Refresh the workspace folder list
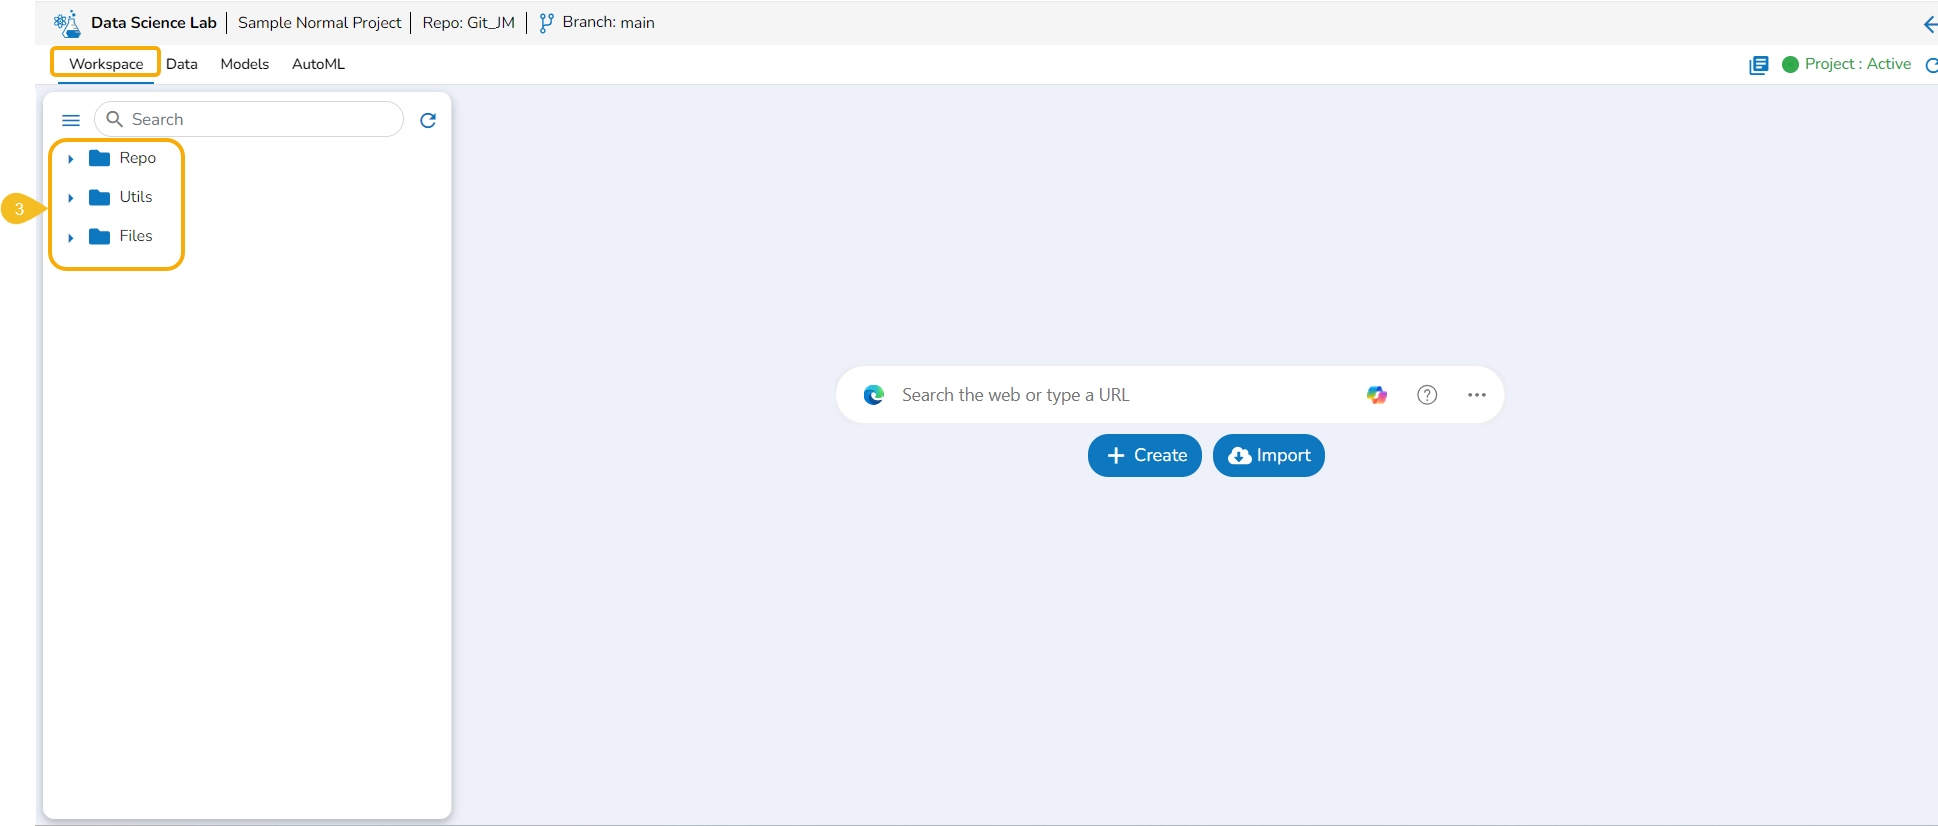The height and width of the screenshot is (826, 1938). click(x=428, y=120)
